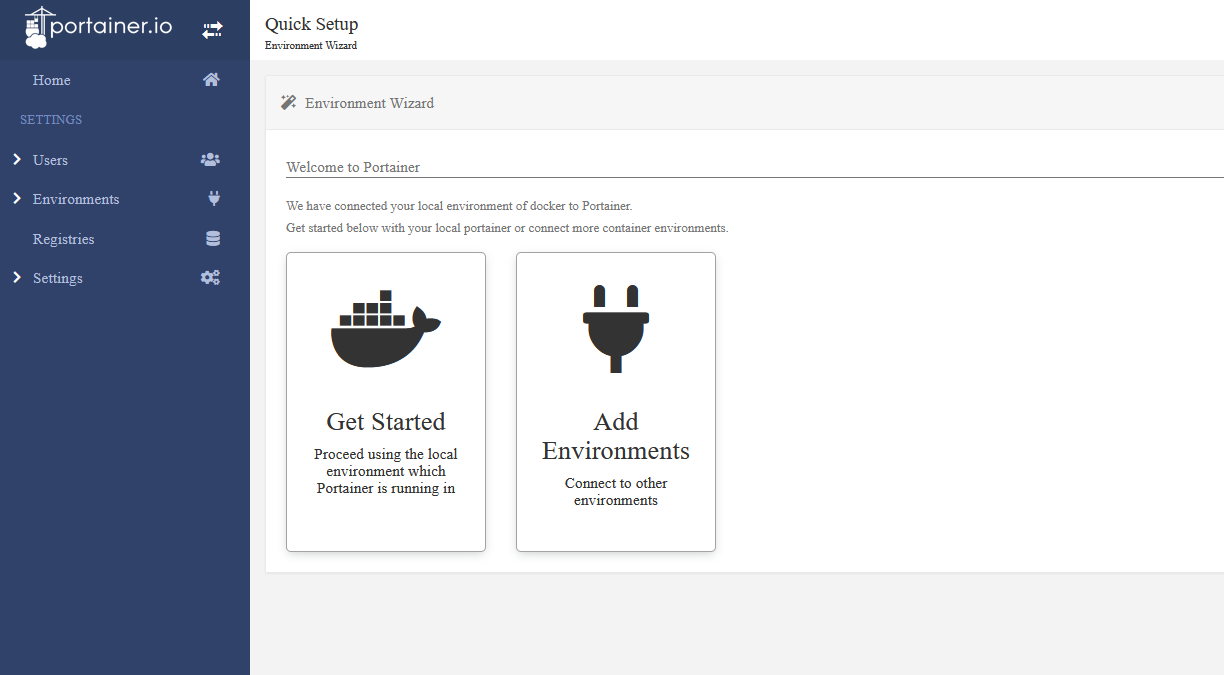Click the Quick Setup page title

pyautogui.click(x=311, y=24)
